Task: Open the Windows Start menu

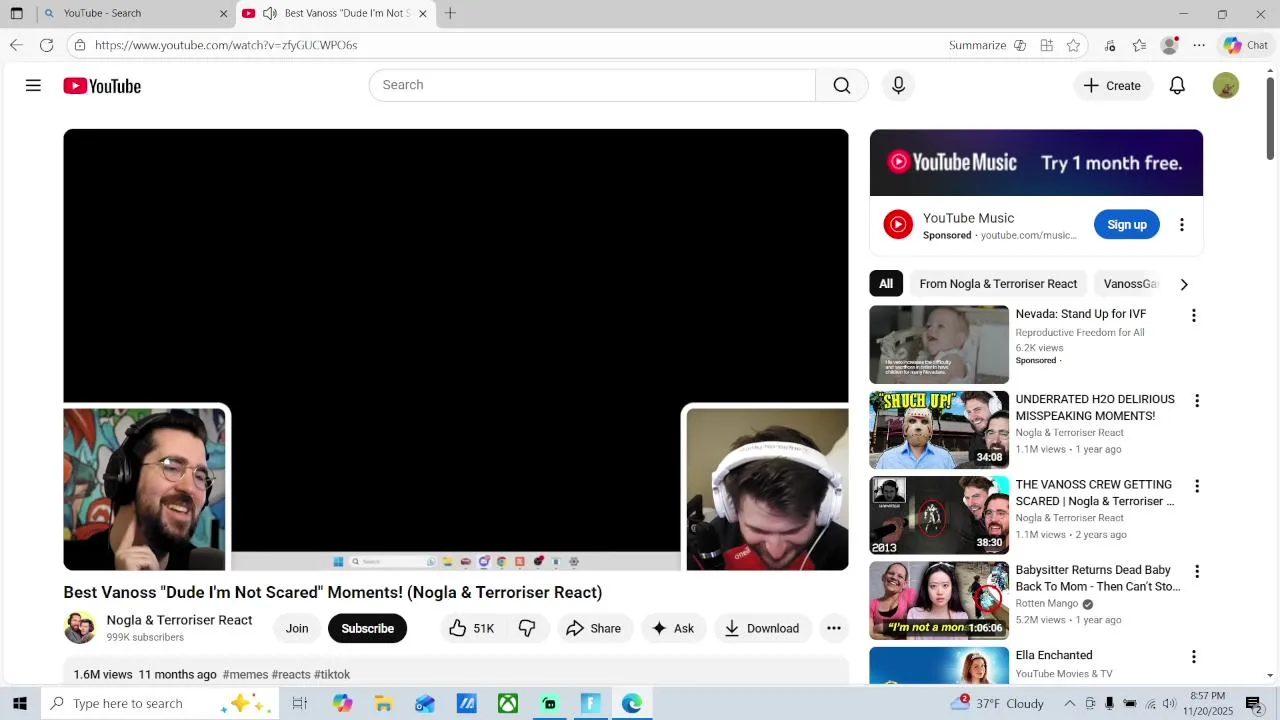Action: click(x=19, y=703)
